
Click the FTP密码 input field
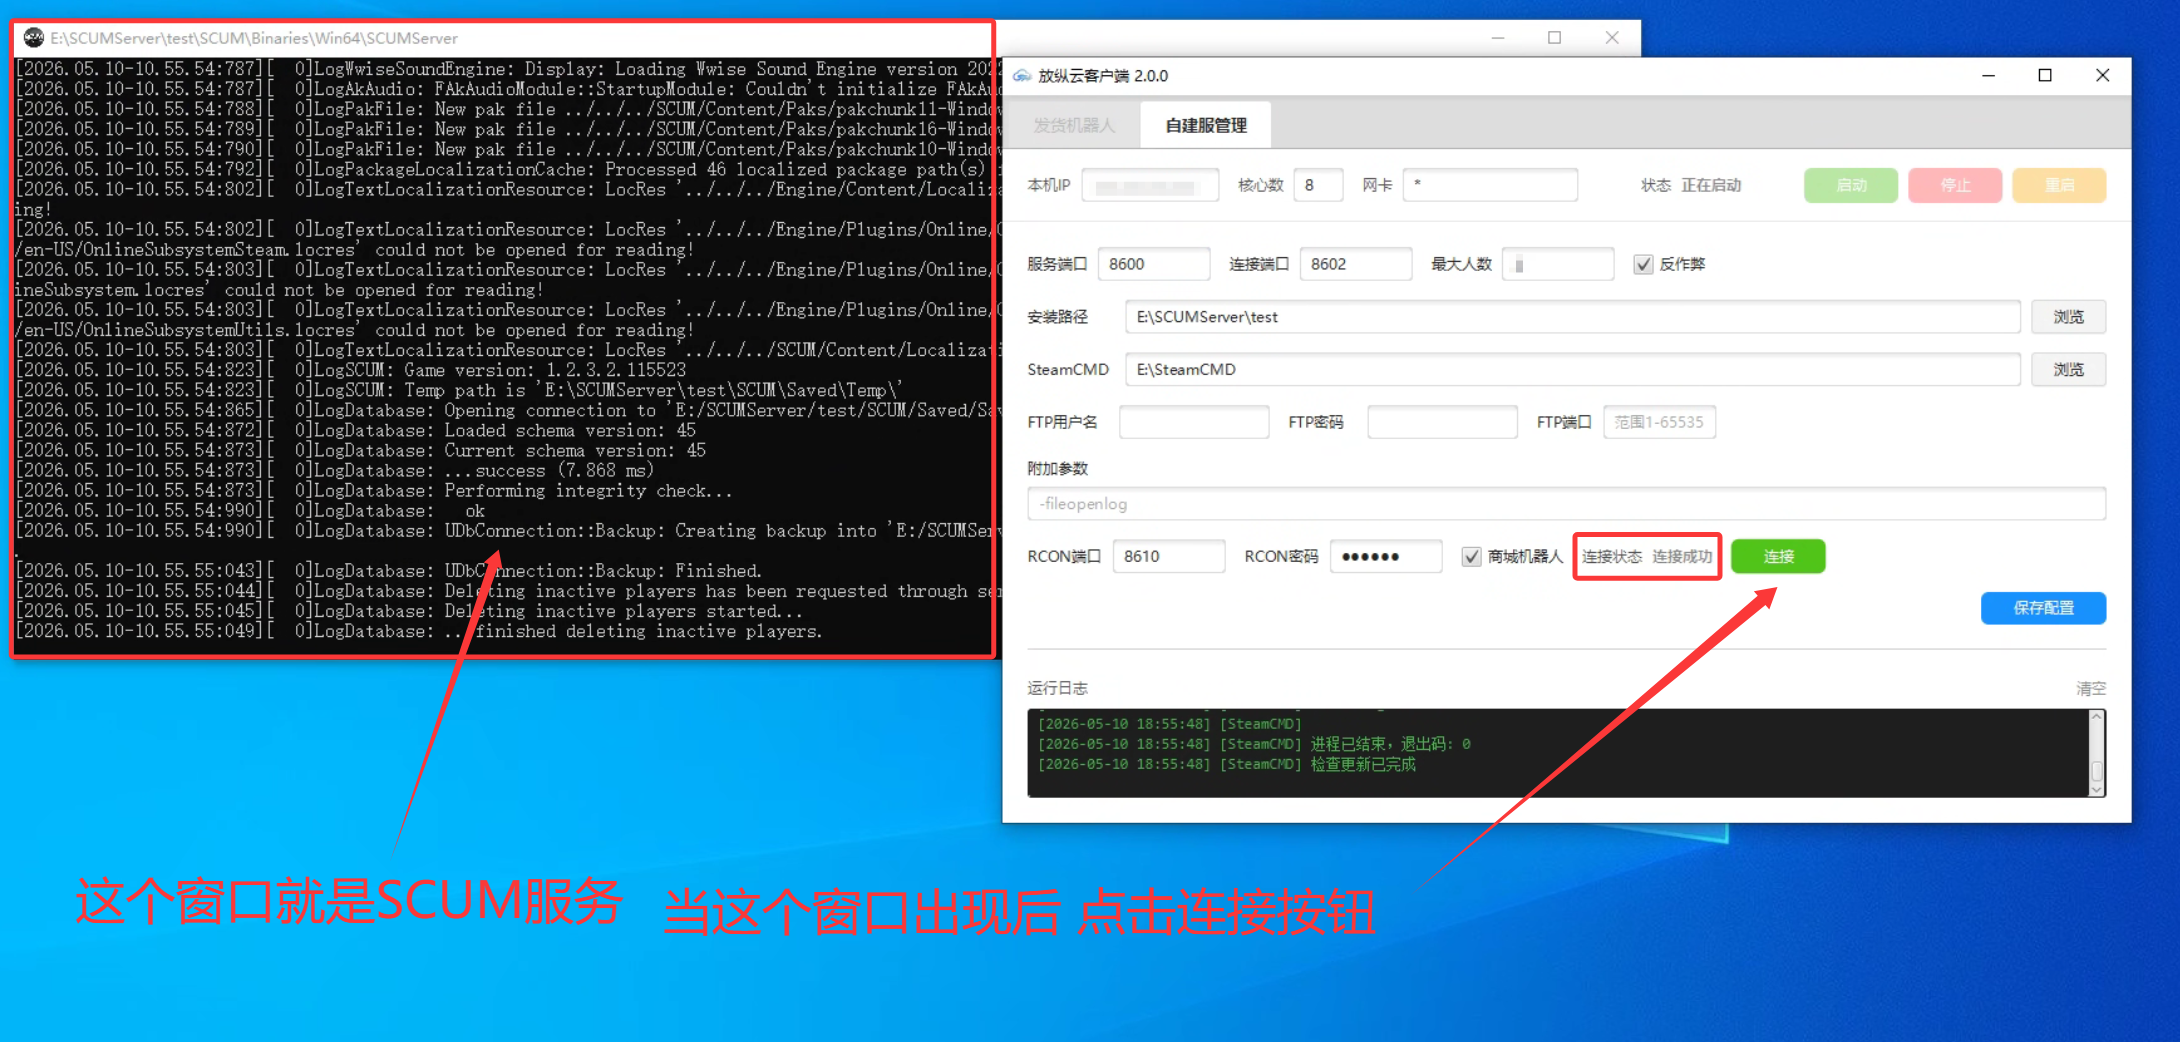tap(1442, 422)
